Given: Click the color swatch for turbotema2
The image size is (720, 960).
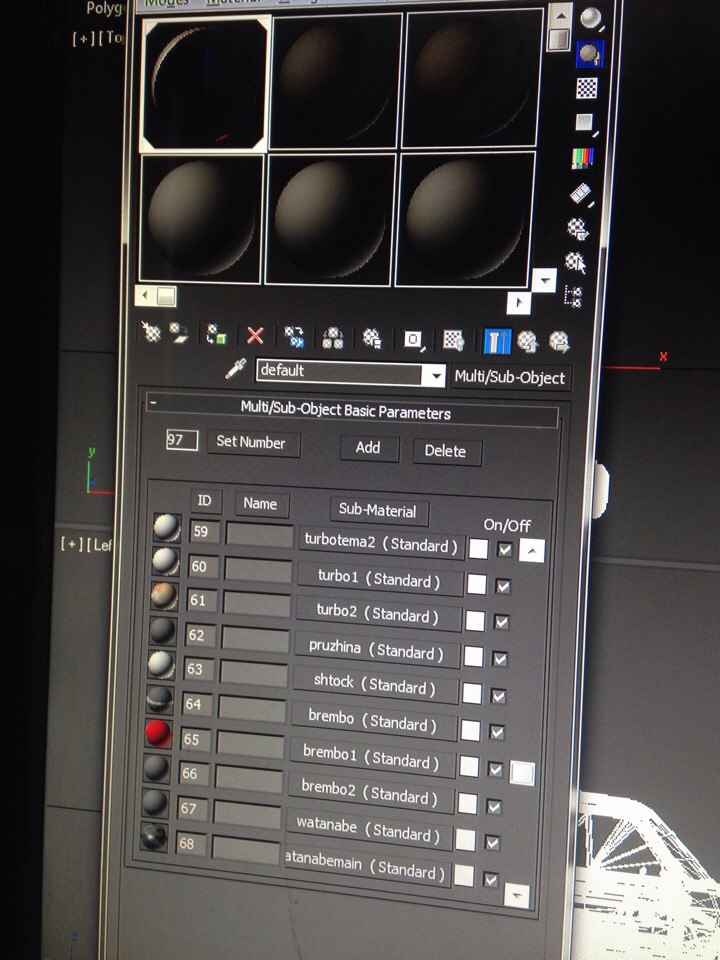Looking at the screenshot, I should point(478,549).
